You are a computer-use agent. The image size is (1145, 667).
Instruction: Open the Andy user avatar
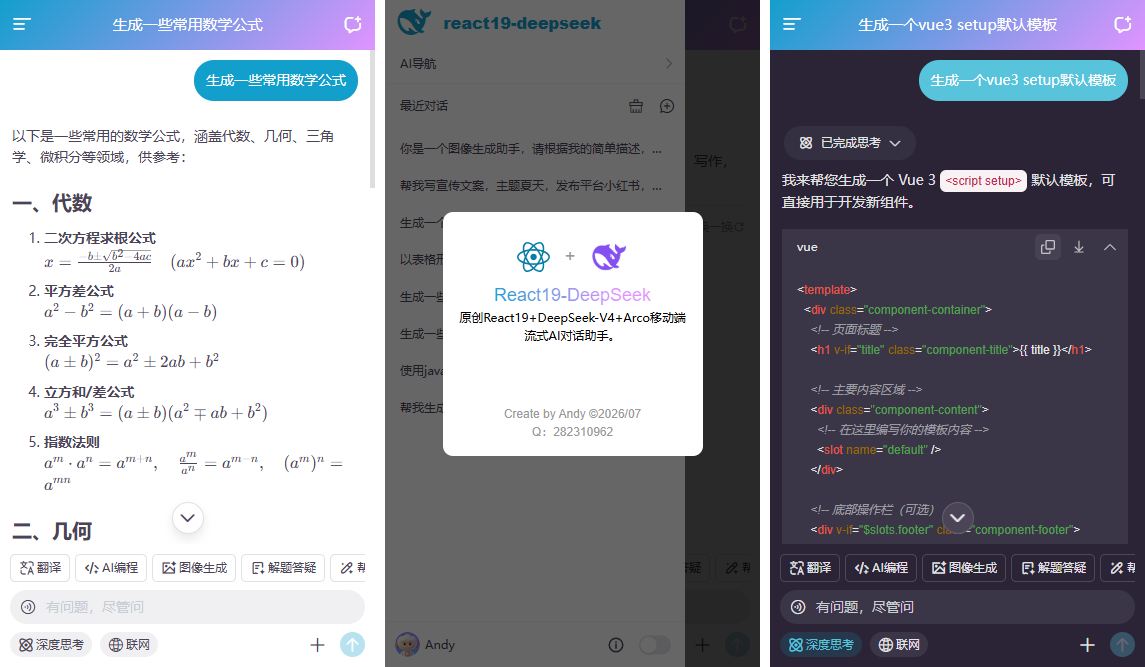point(407,644)
